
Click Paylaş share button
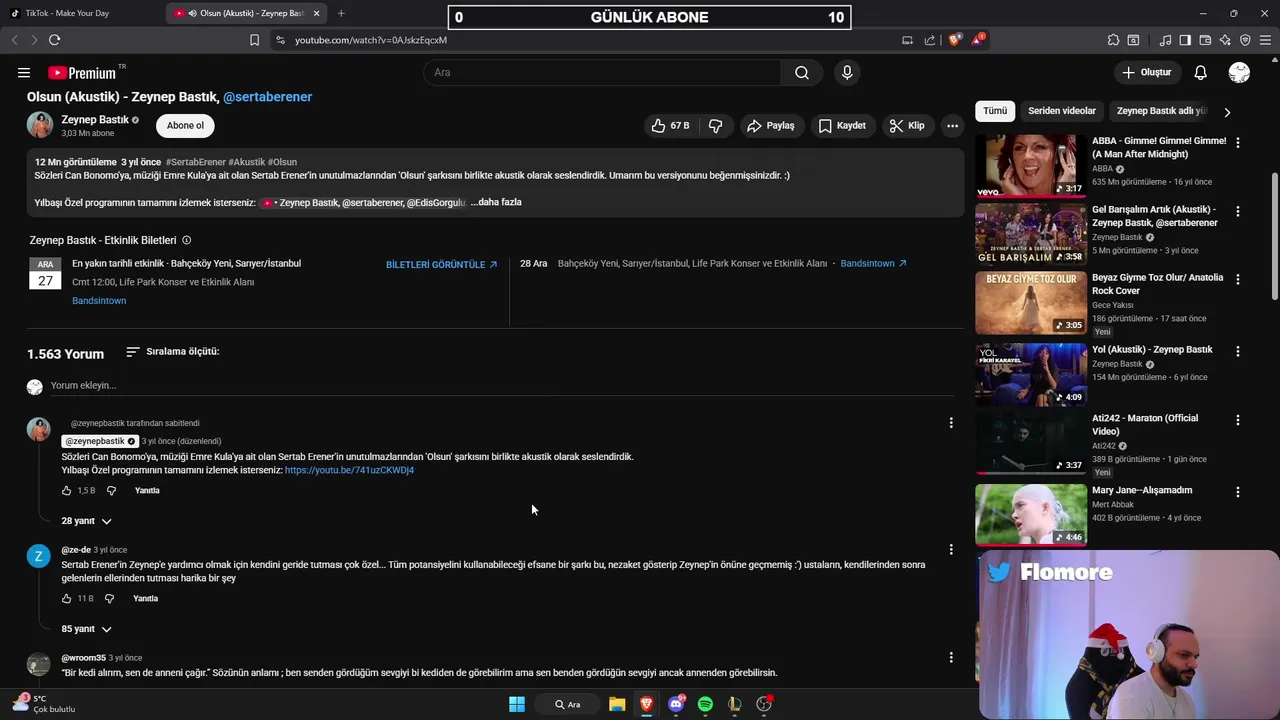[771, 126]
